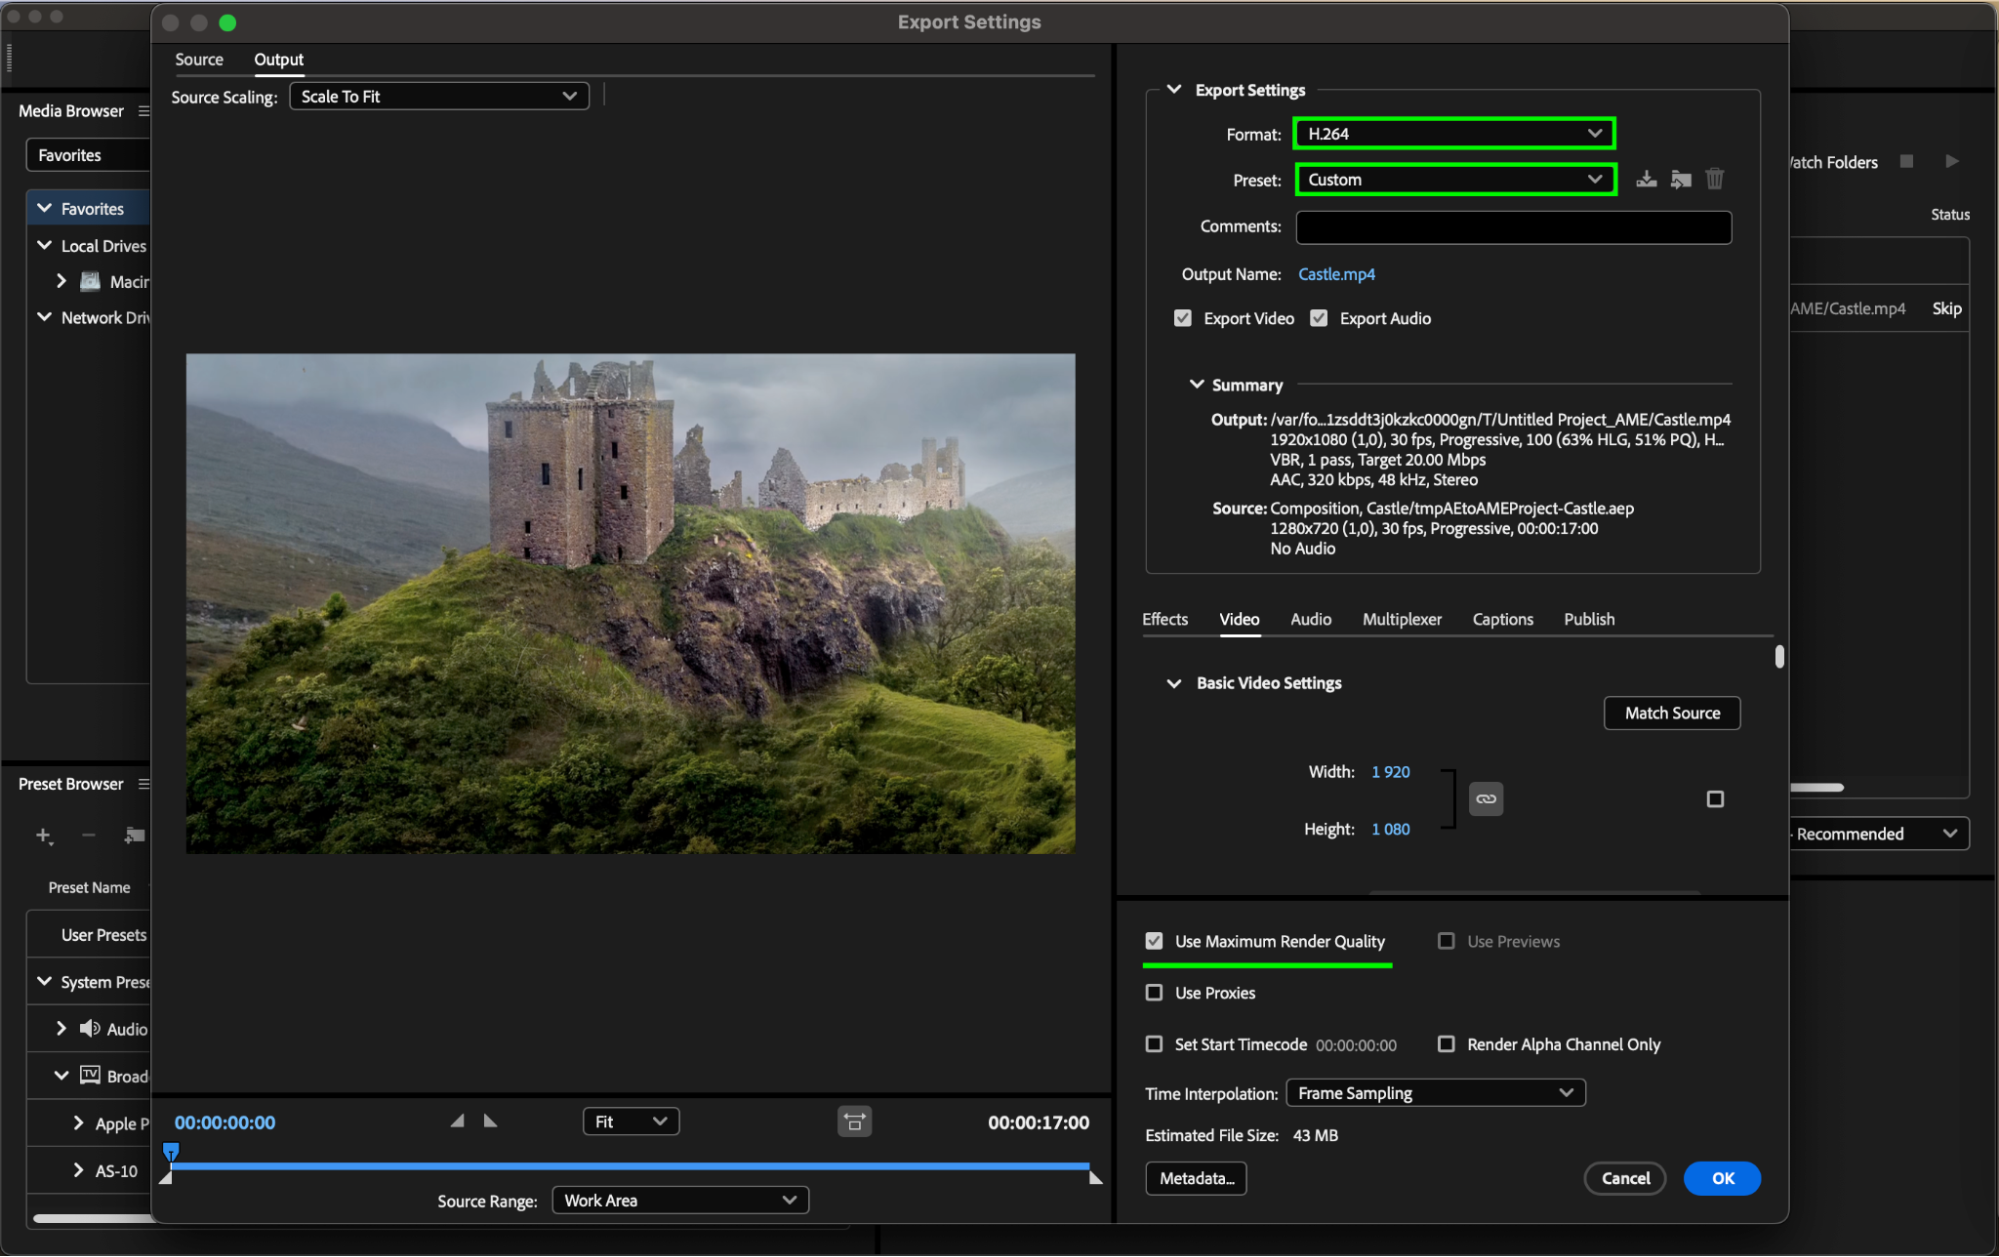Image resolution: width=1999 pixels, height=1257 pixels.
Task: Click the Save Preset icon
Action: (x=1646, y=180)
